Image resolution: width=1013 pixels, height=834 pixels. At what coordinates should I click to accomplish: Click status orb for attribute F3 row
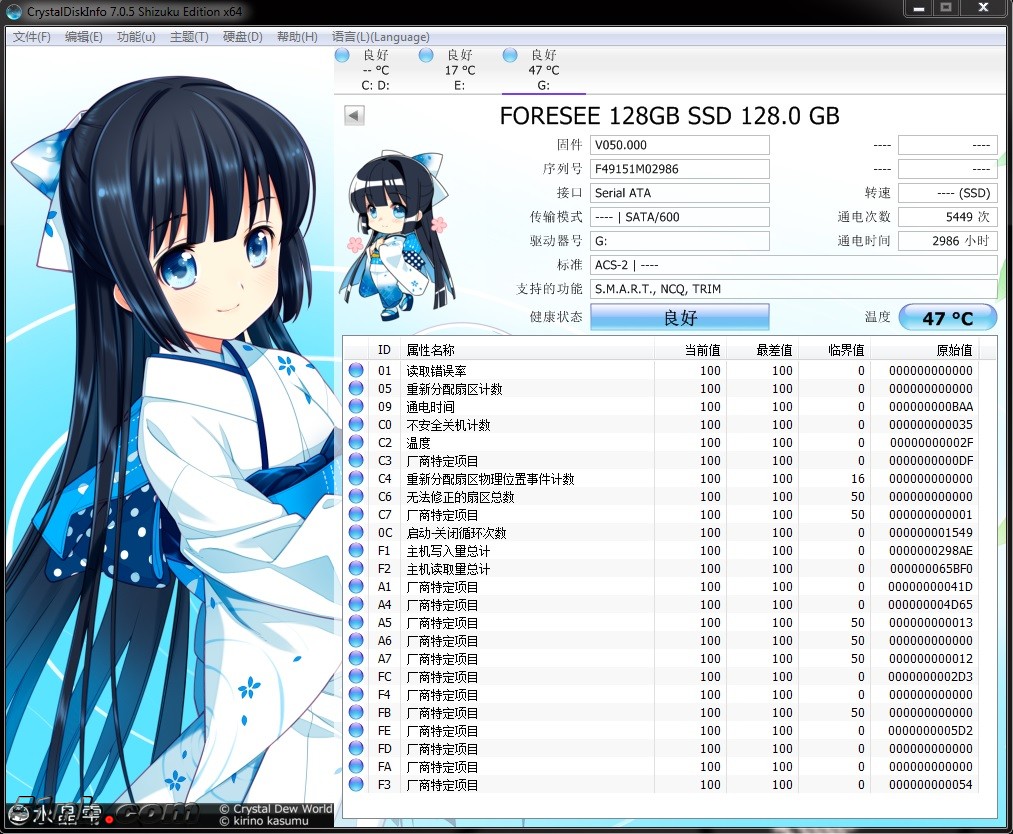coord(356,784)
